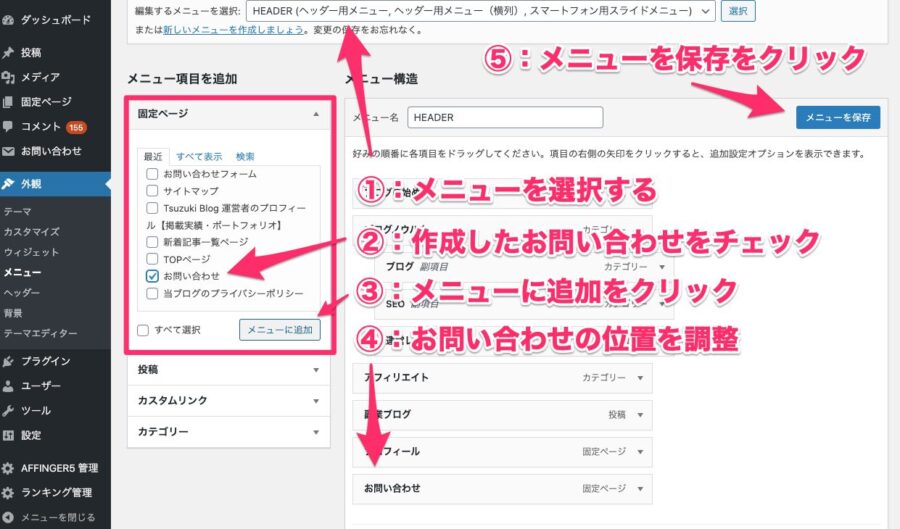Open テーマエディター in the 外観 submenu
This screenshot has width=900, height=529.
pyautogui.click(x=41, y=333)
